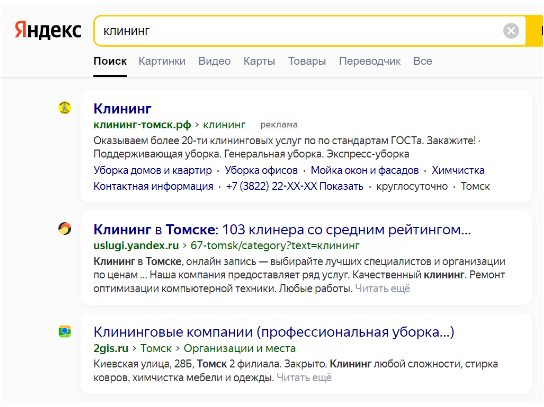Open Клининг в Томске: 103 клинера result

click(282, 229)
